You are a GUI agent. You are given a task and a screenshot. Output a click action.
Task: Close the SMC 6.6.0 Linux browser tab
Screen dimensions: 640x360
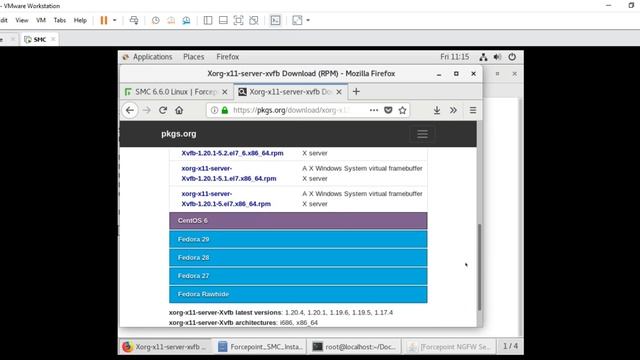click(x=224, y=92)
